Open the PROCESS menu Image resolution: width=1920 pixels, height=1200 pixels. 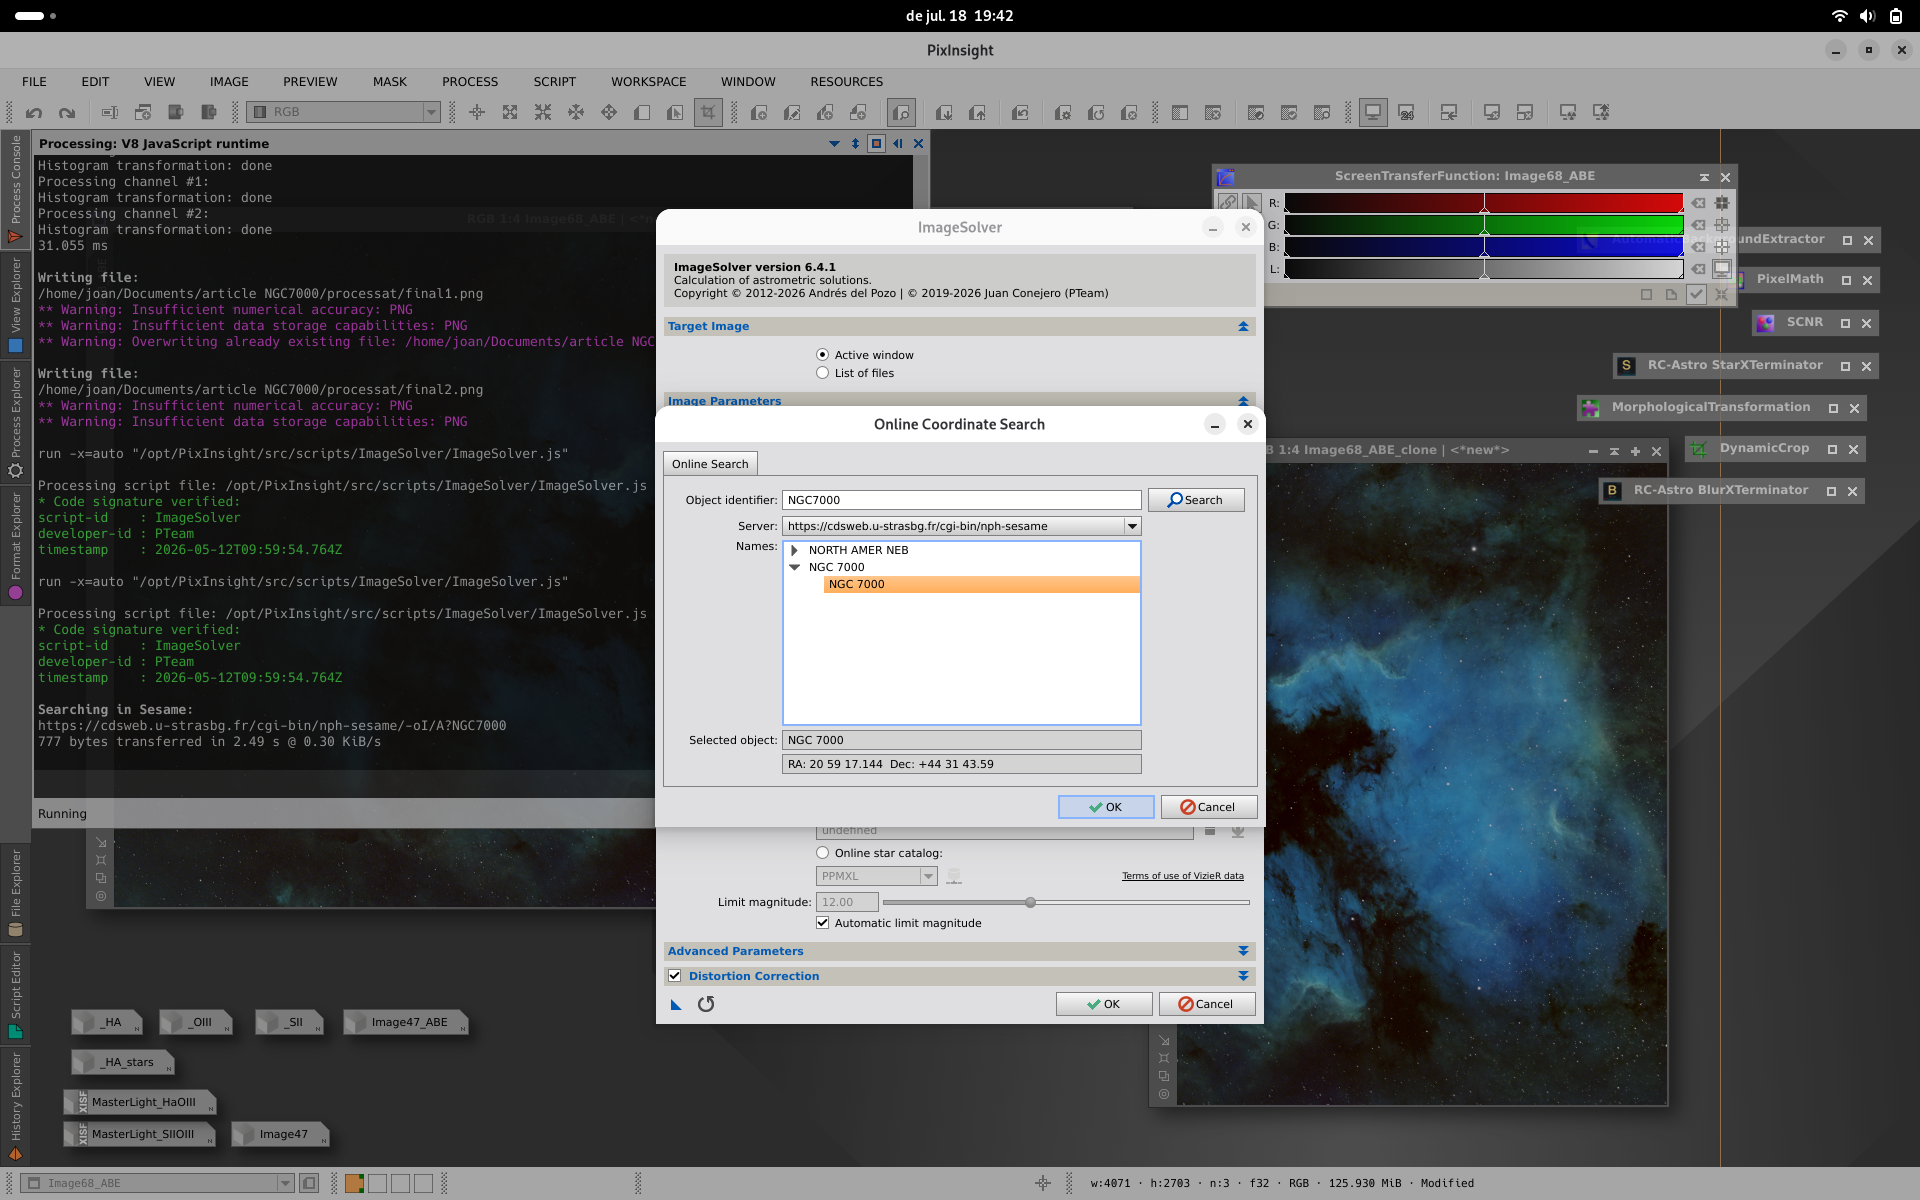(x=470, y=82)
